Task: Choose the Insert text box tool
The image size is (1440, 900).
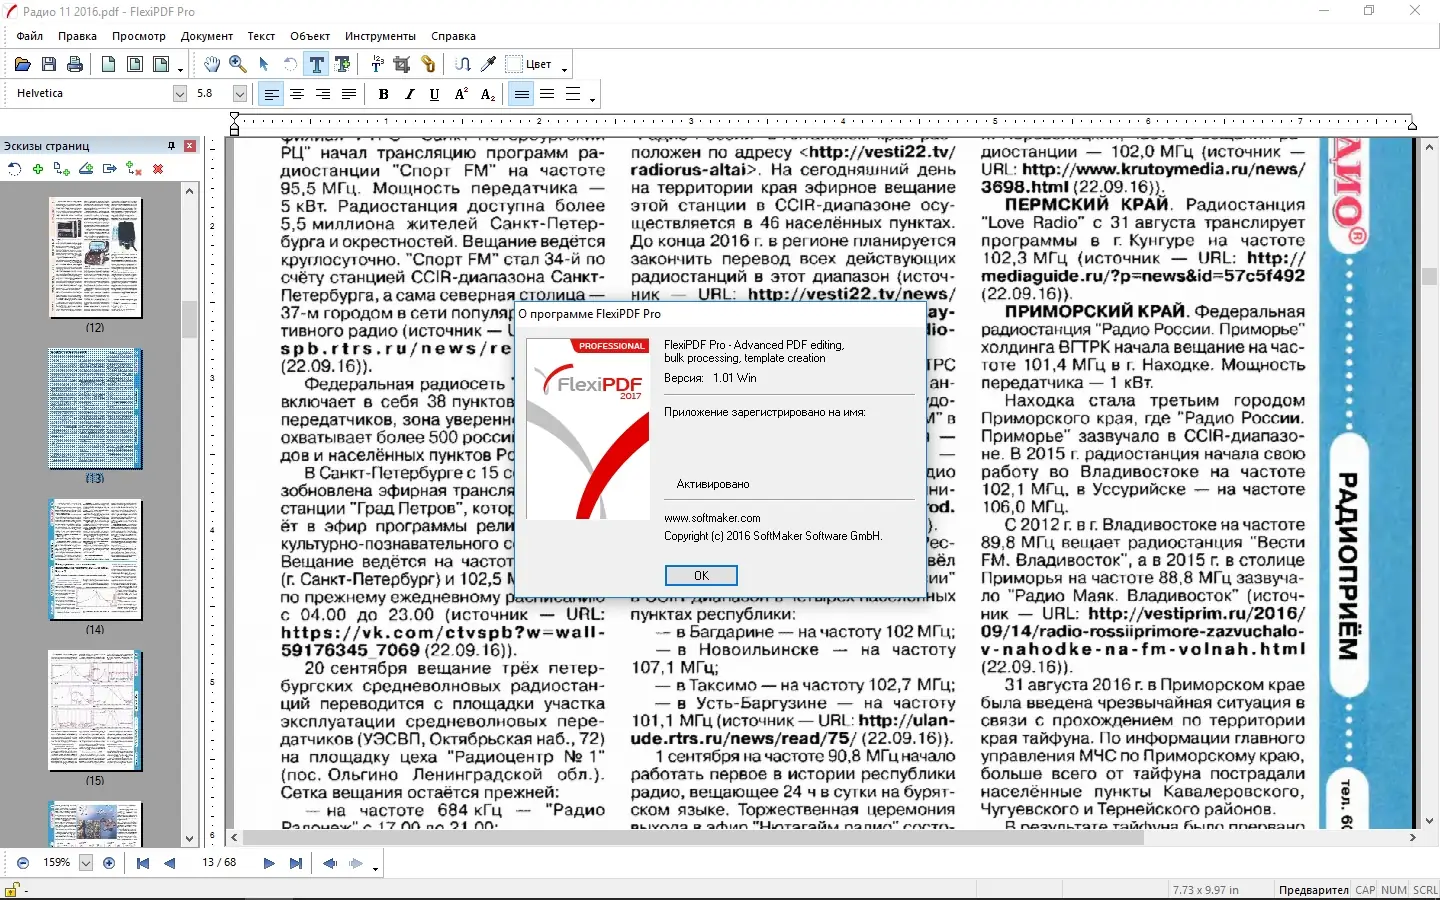Action: [343, 64]
